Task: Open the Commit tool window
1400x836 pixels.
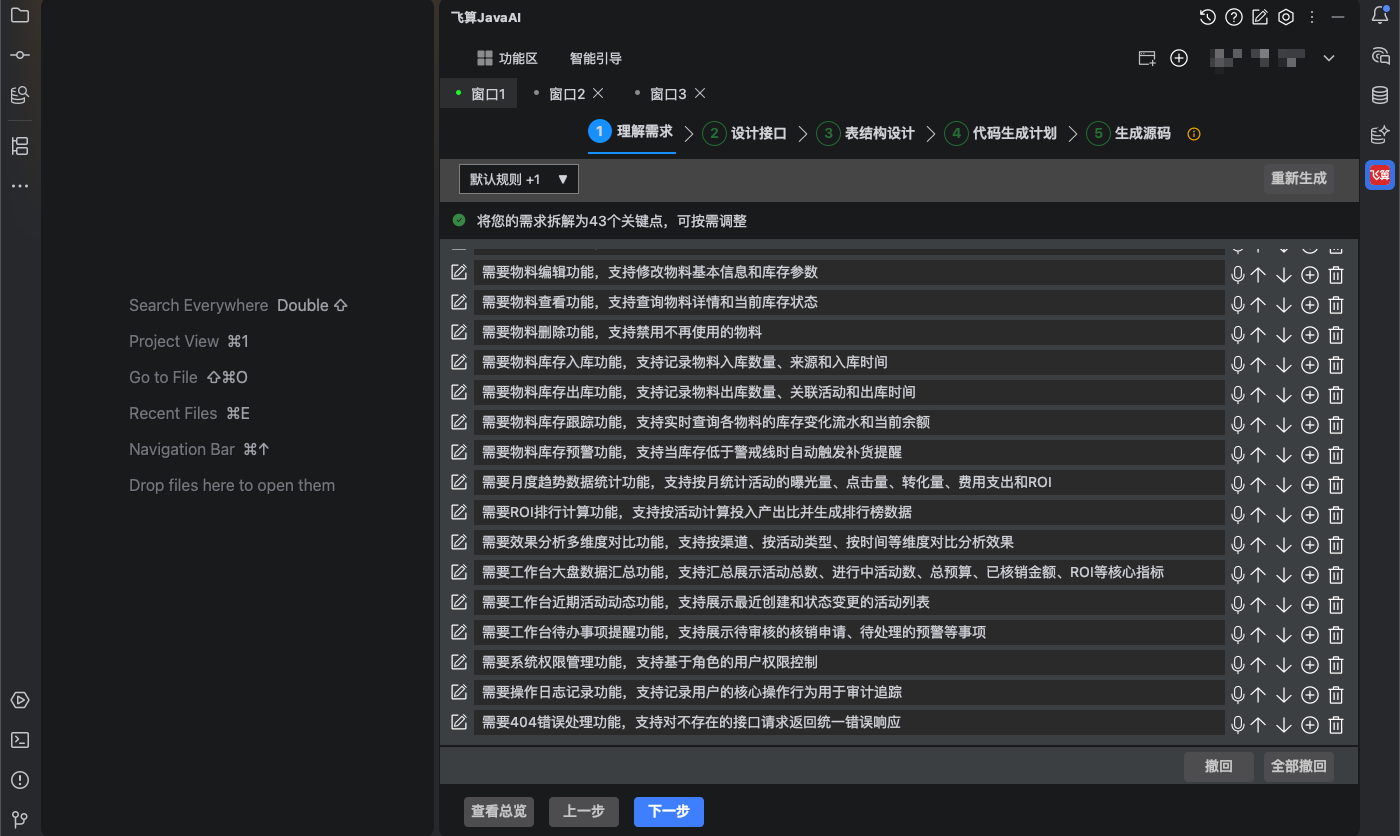Action: click(x=19, y=55)
